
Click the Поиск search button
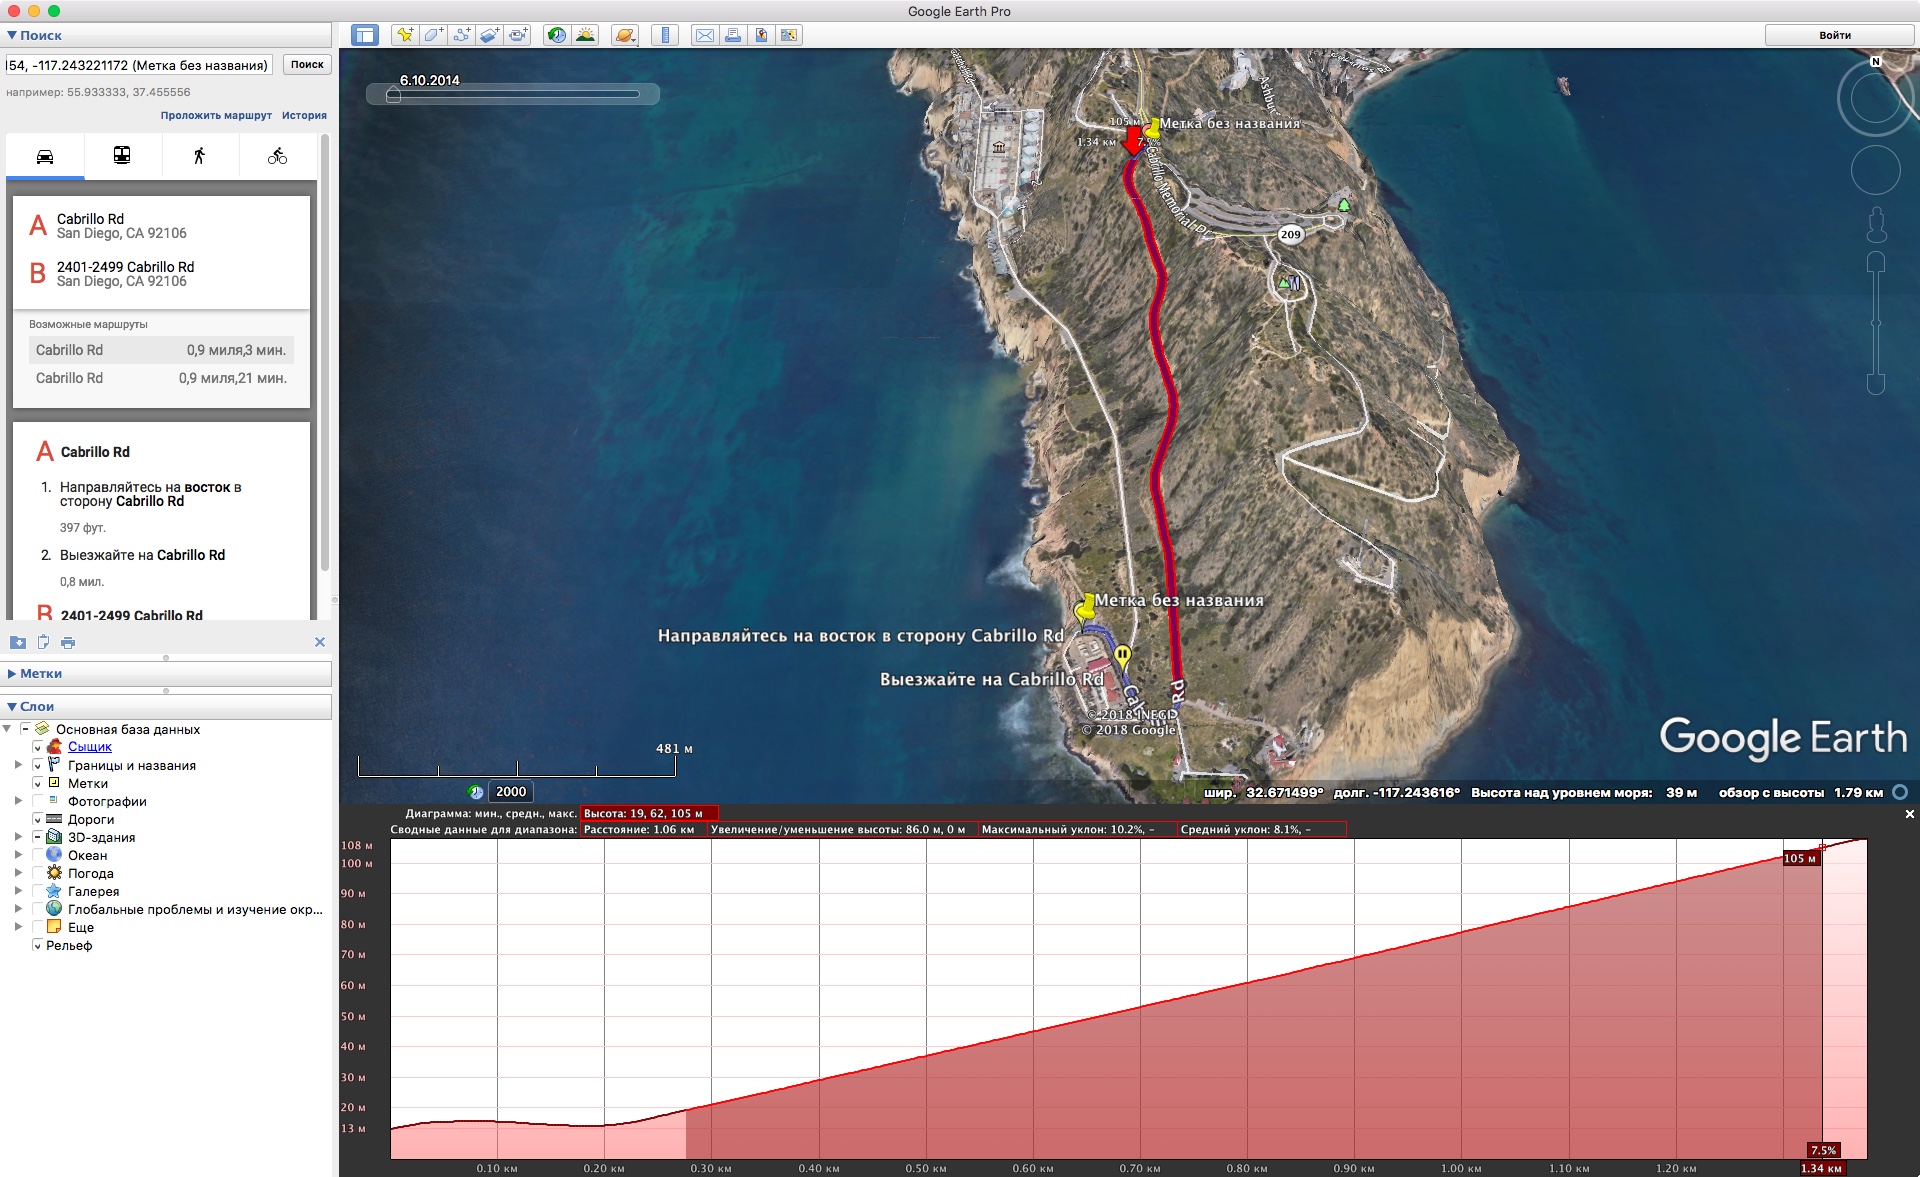[307, 64]
